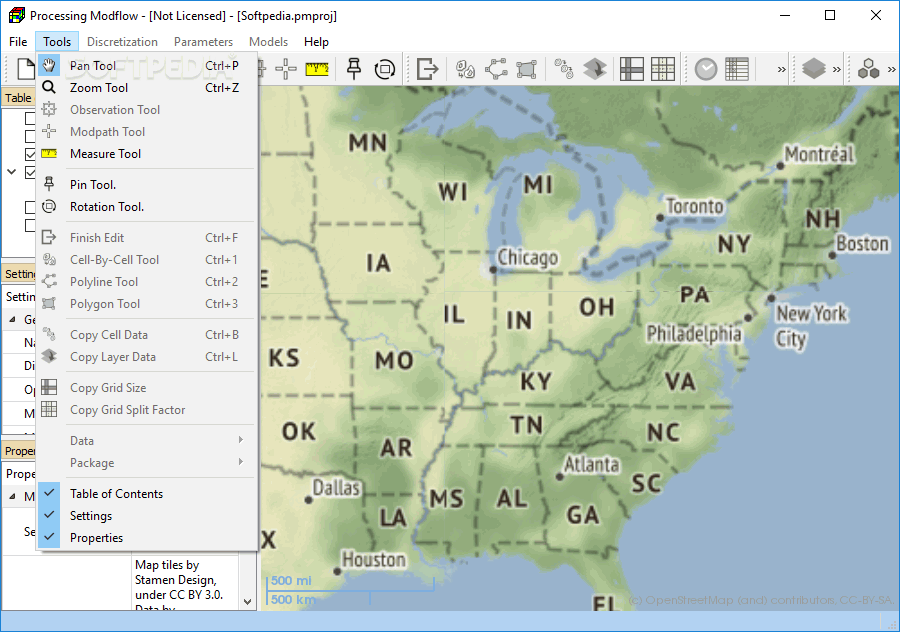Open the Help menu
900x632 pixels.
click(x=316, y=41)
